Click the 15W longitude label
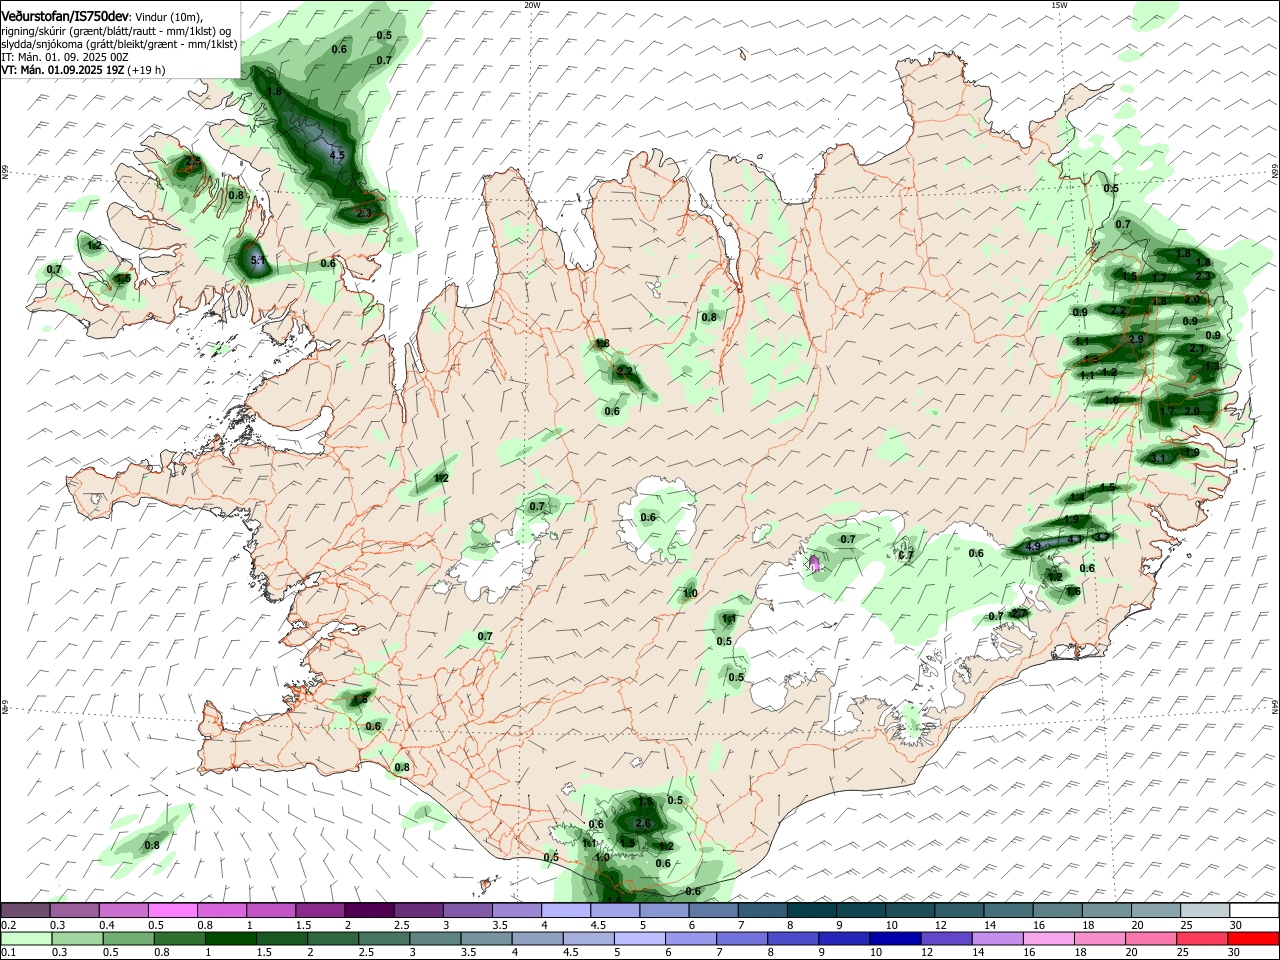1280x960 pixels. click(x=1059, y=5)
